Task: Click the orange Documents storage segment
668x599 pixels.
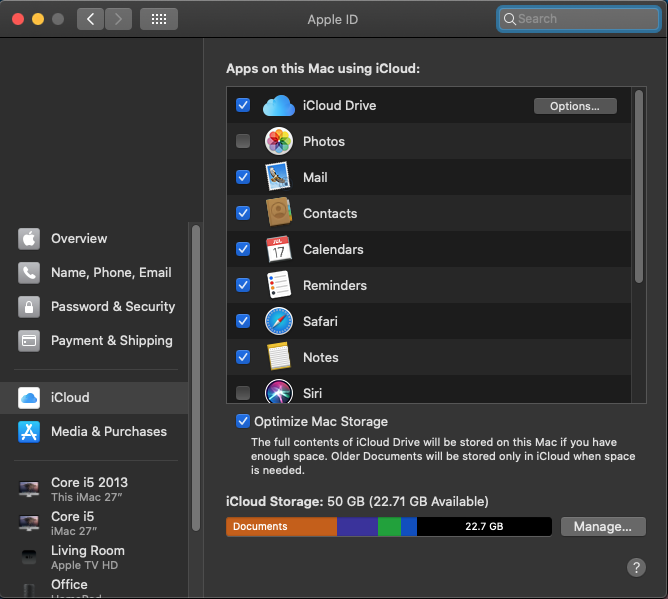Action: click(x=281, y=527)
